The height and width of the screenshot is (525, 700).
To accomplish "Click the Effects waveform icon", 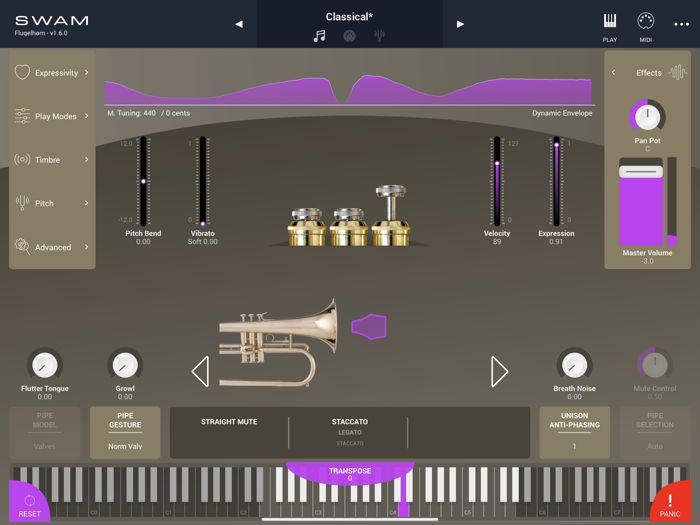I will [677, 72].
